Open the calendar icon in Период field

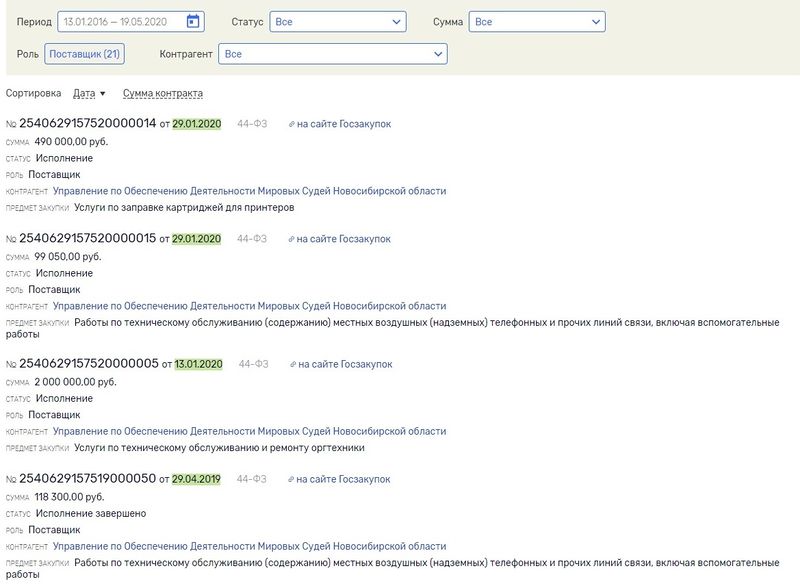pyautogui.click(x=193, y=21)
